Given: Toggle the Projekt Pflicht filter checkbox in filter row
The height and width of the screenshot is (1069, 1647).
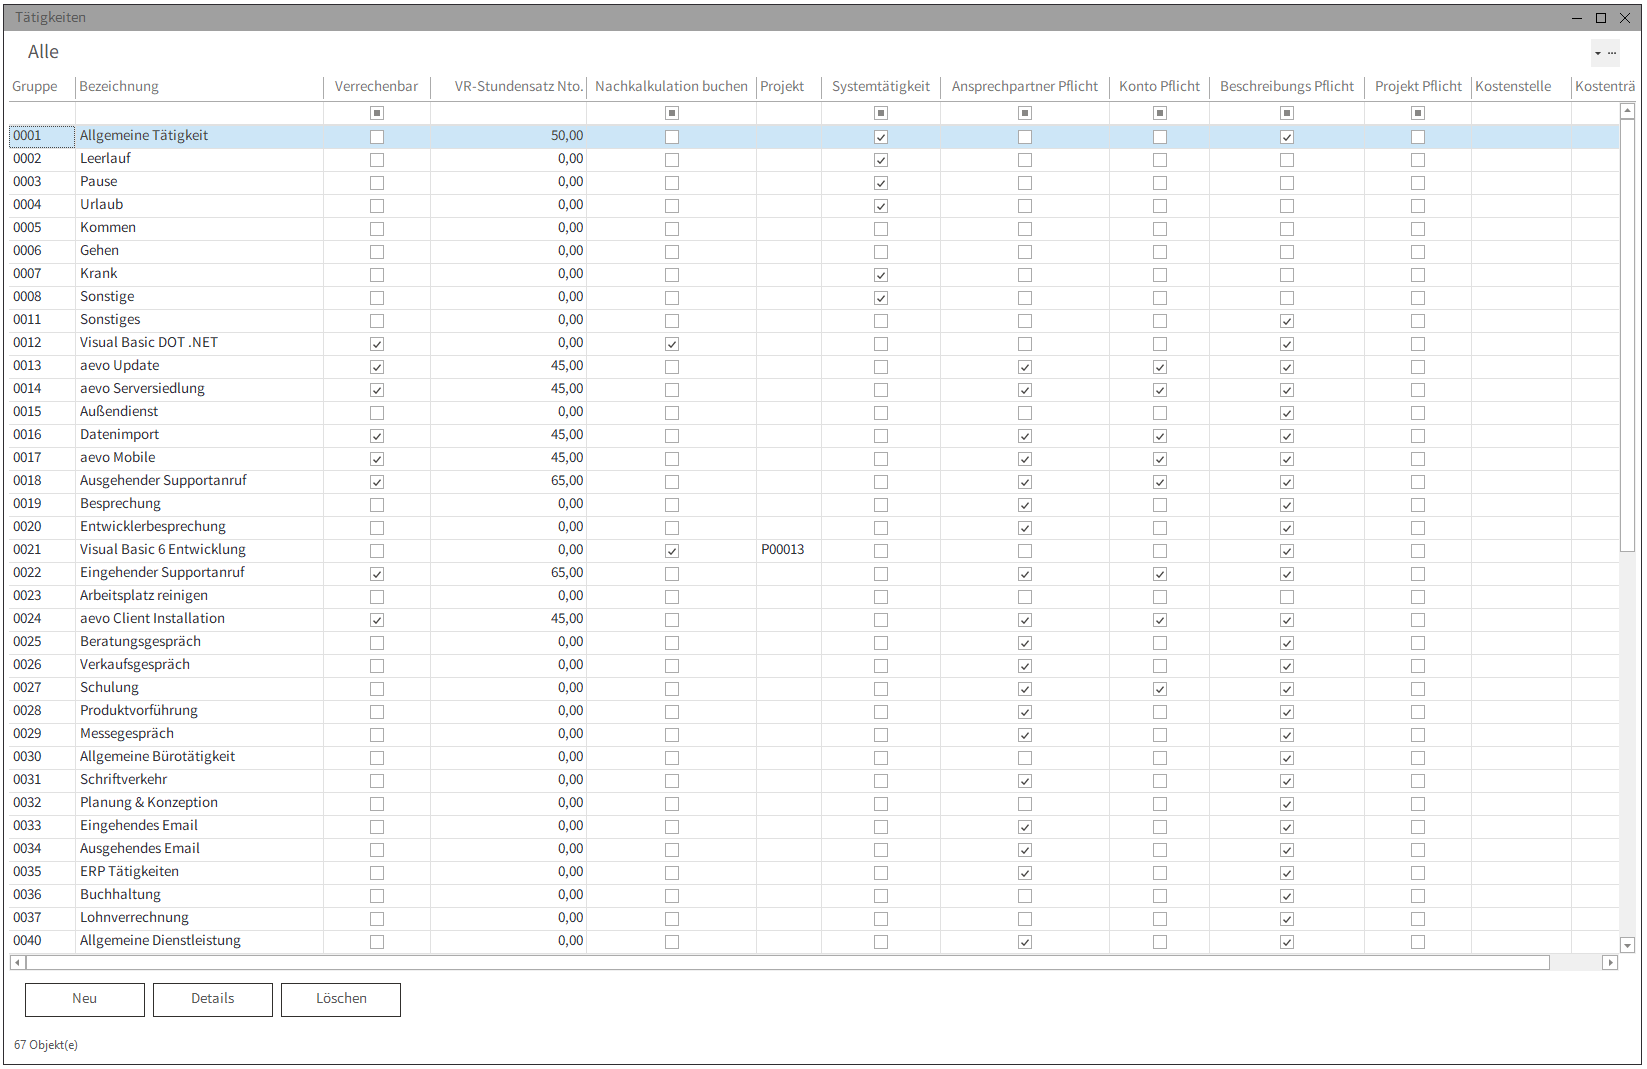Looking at the screenshot, I should [x=1418, y=113].
